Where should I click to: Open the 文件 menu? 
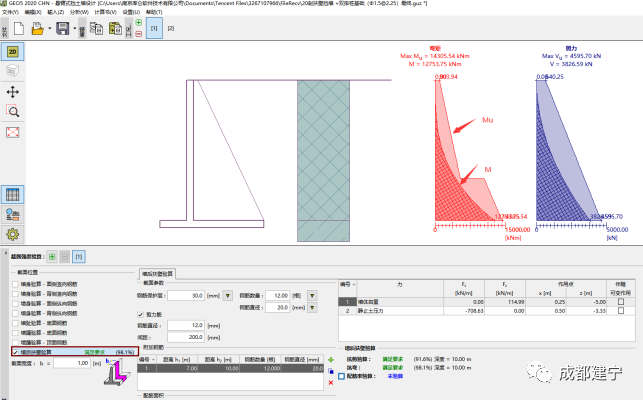(10, 12)
